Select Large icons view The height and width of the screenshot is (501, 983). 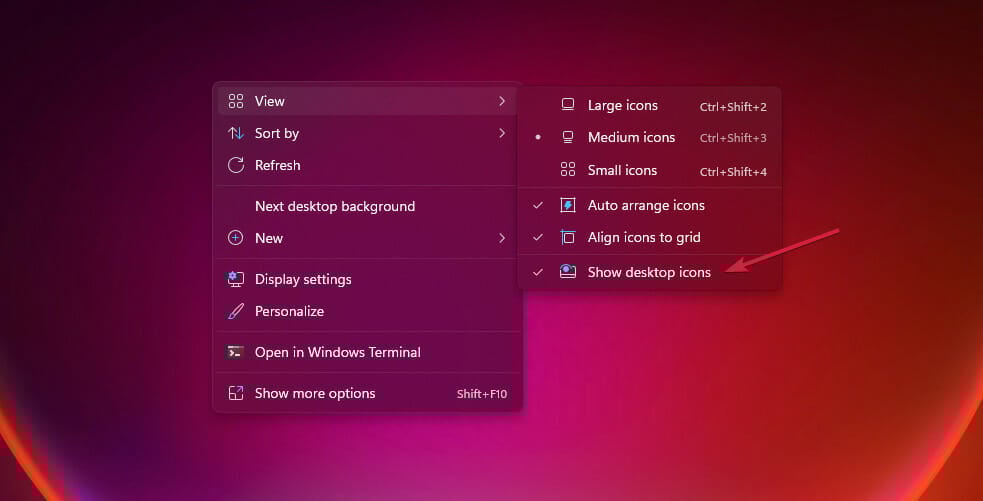649,105
